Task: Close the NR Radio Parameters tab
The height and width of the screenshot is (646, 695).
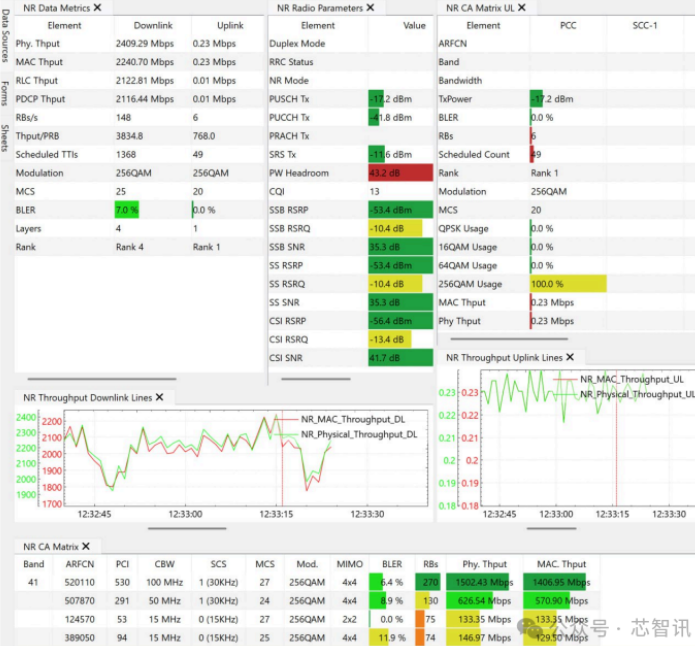Action: point(370,7)
